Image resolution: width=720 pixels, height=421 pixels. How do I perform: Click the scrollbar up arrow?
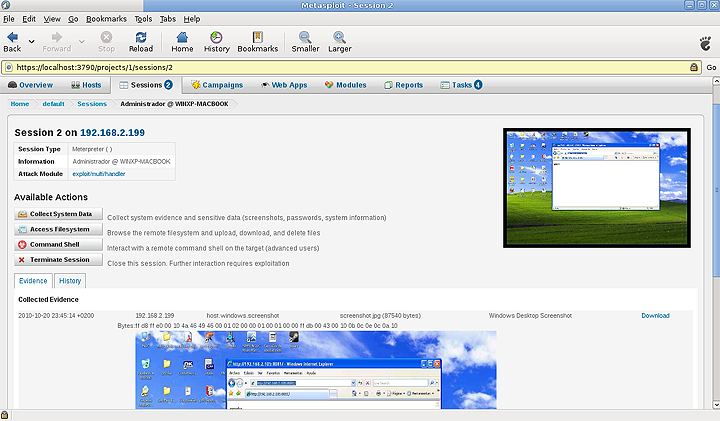click(x=716, y=81)
